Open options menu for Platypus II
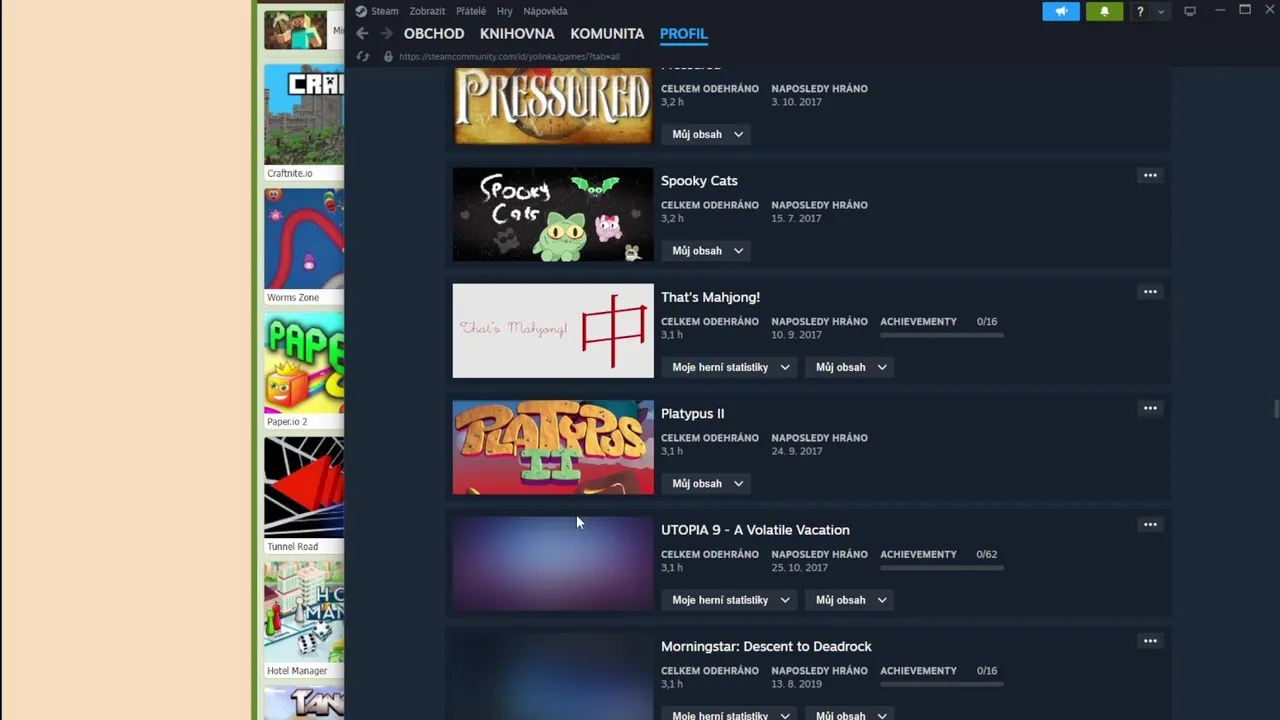 point(1150,408)
